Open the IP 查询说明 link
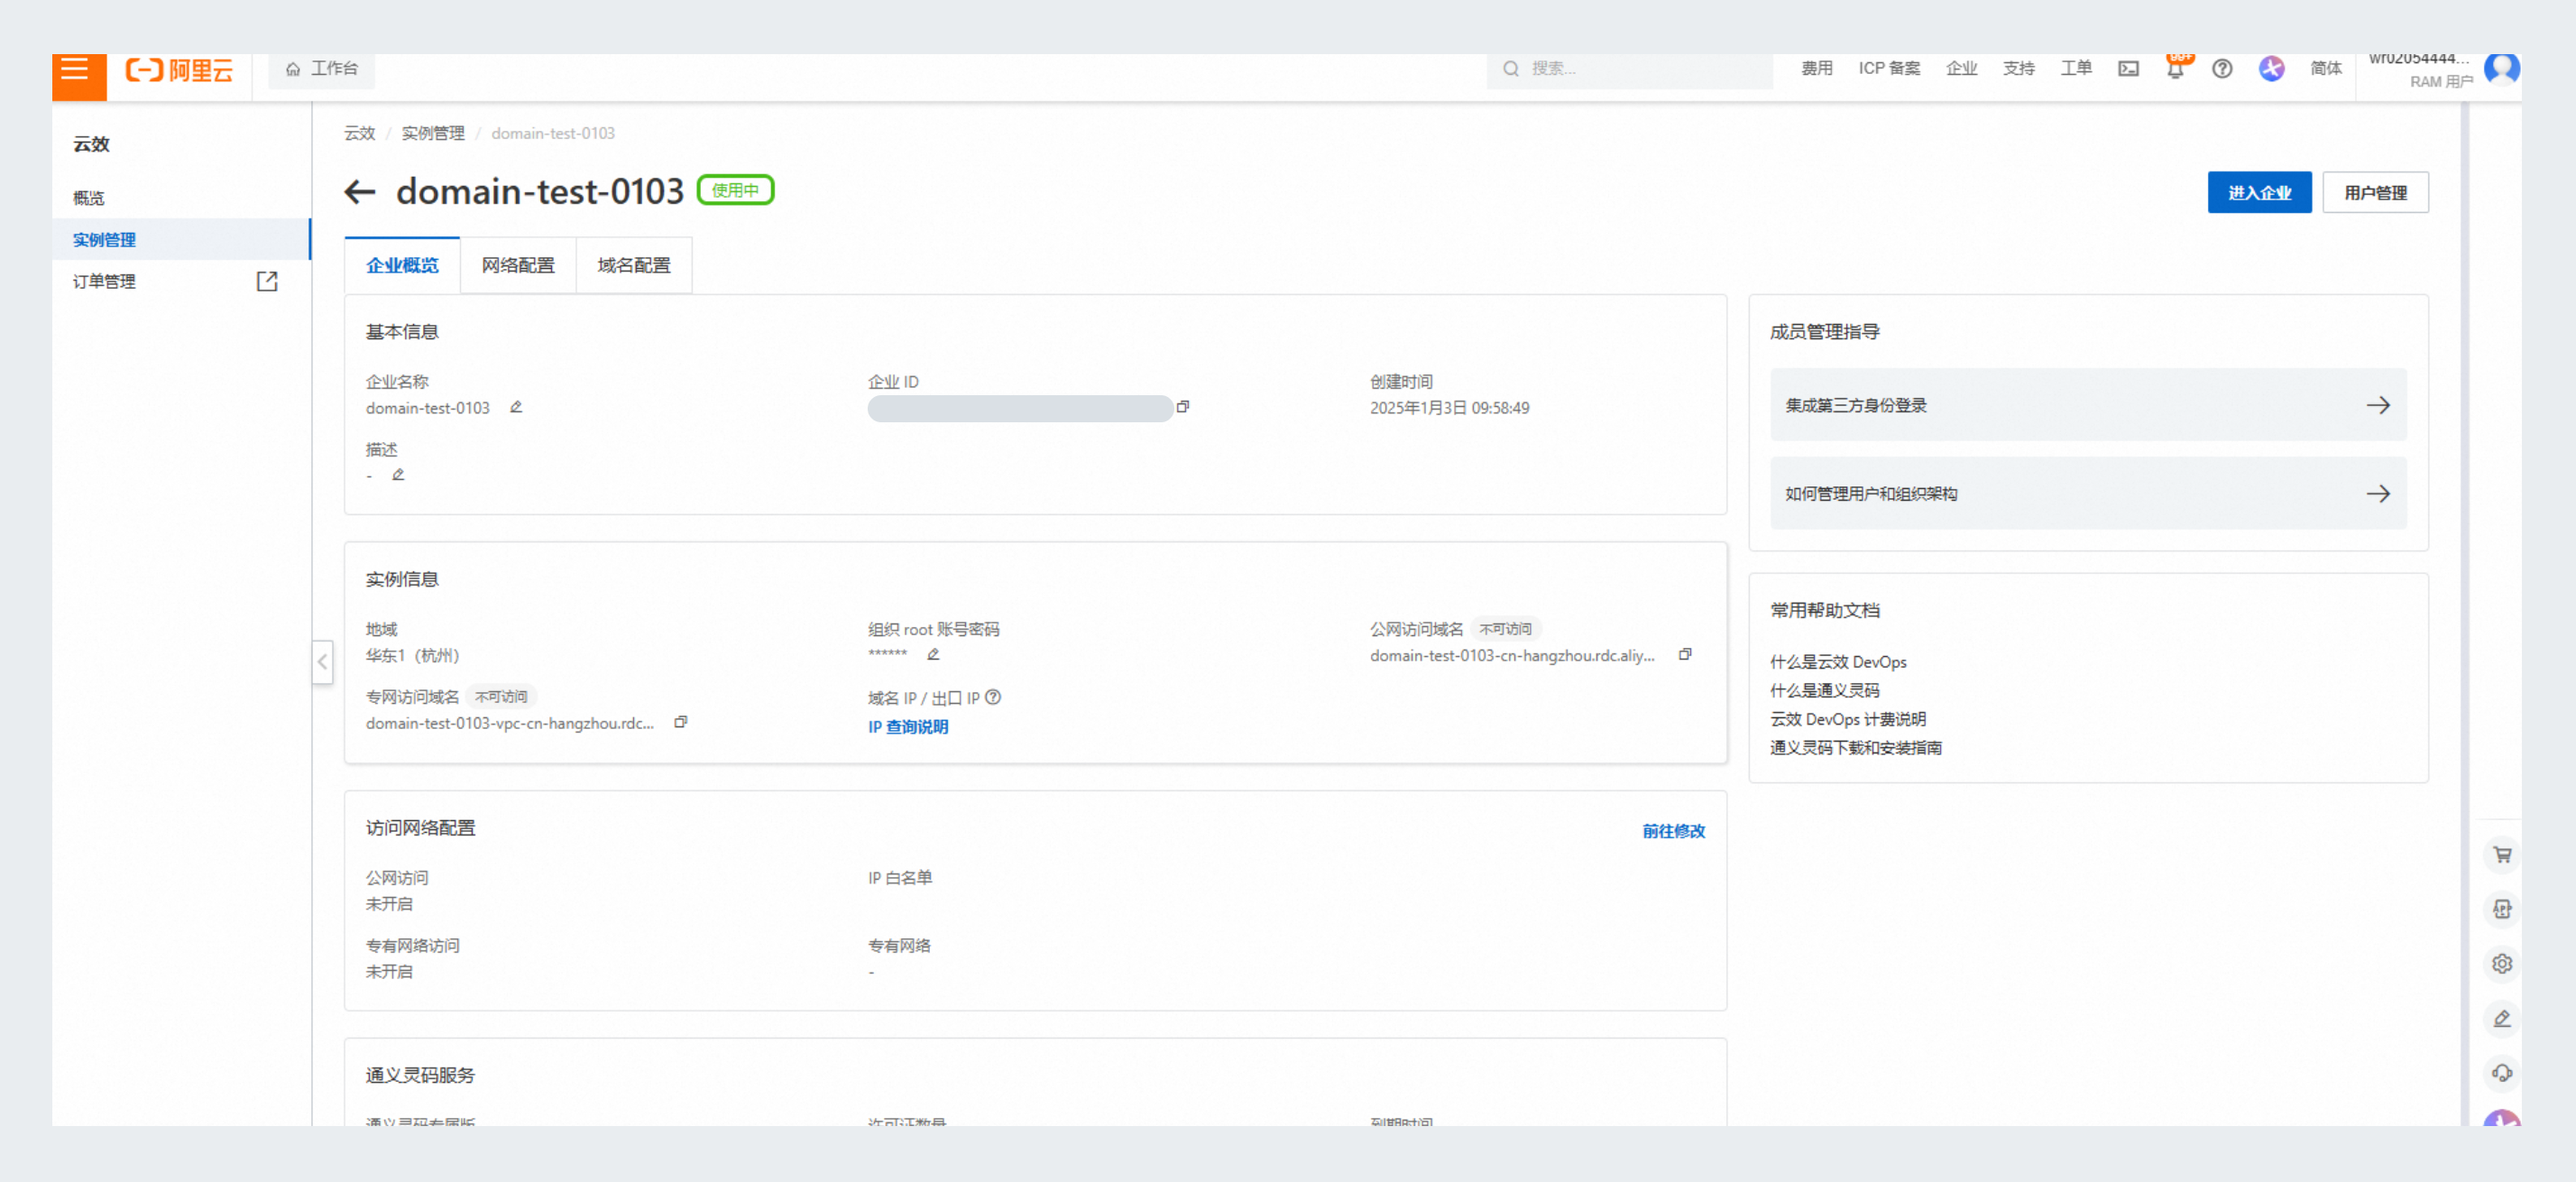The height and width of the screenshot is (1182, 2576). click(x=907, y=727)
